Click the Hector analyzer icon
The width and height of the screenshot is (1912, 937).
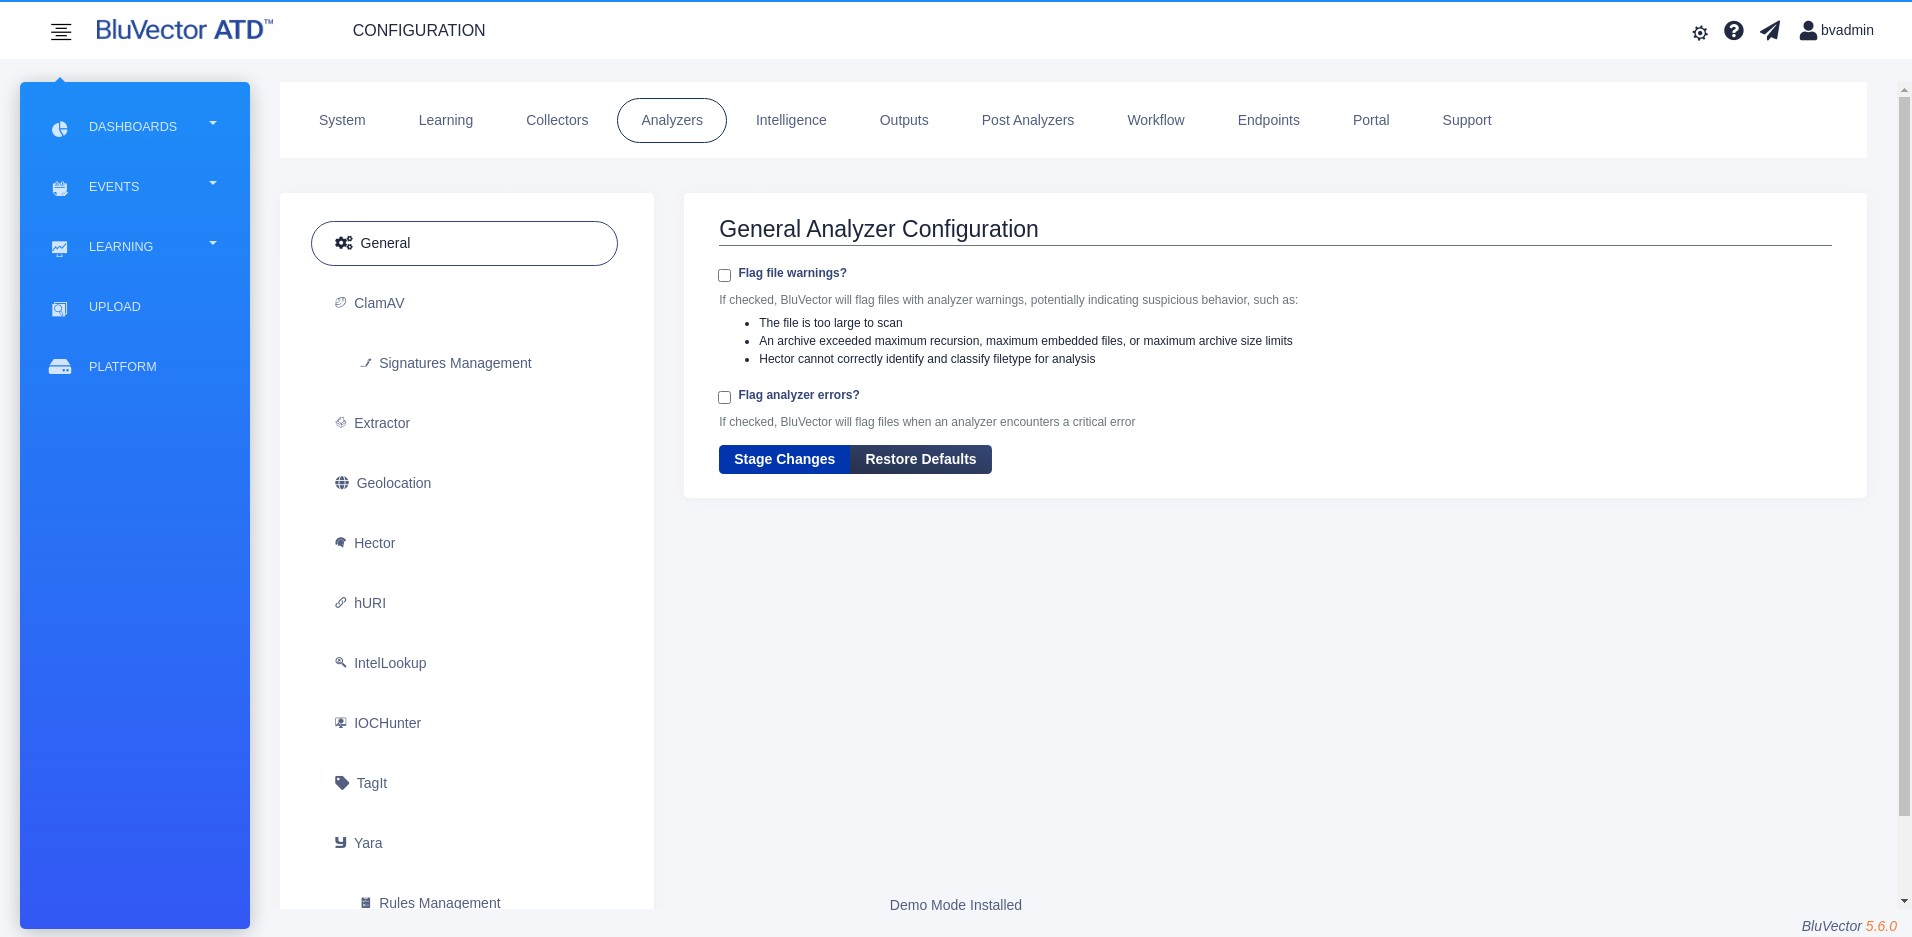point(340,542)
